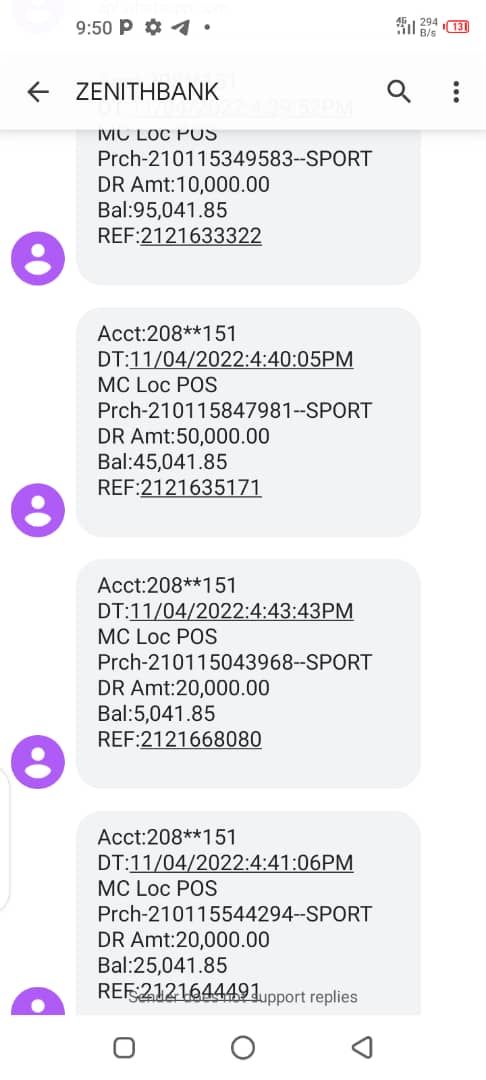Open reference link 2121633322
The image size is (486, 1080).
pos(201,236)
